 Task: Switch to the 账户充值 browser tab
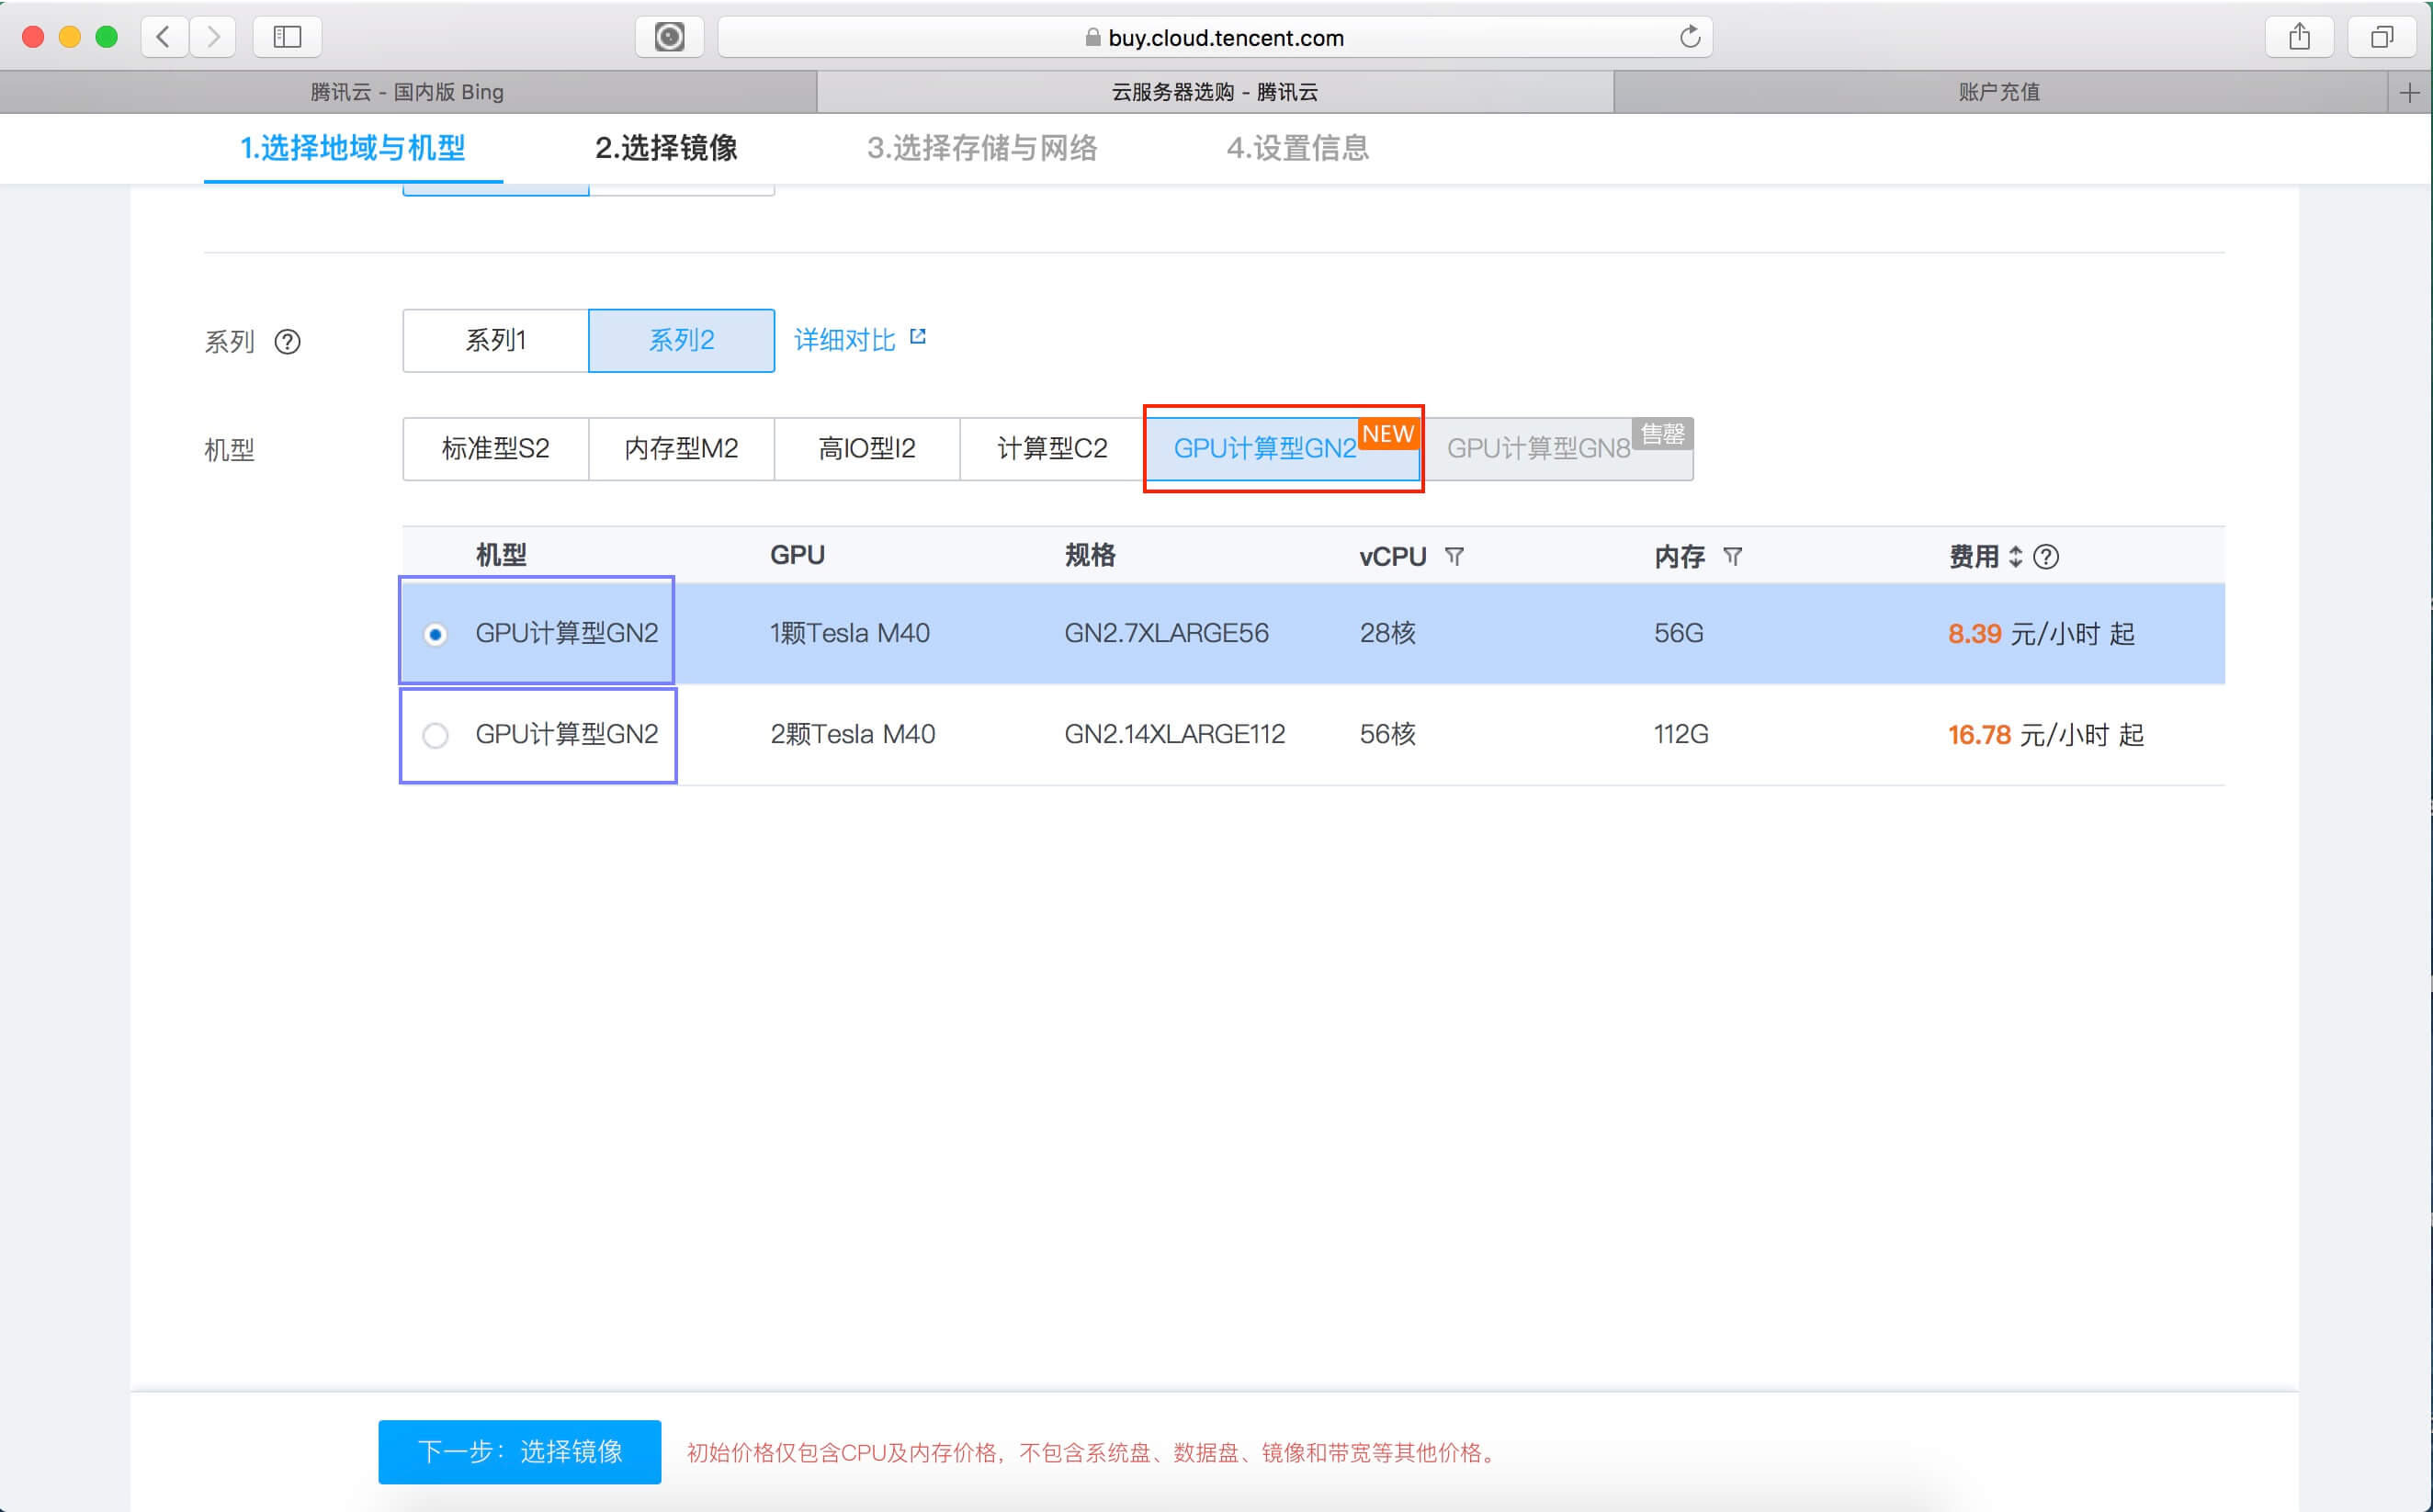pos(1998,92)
